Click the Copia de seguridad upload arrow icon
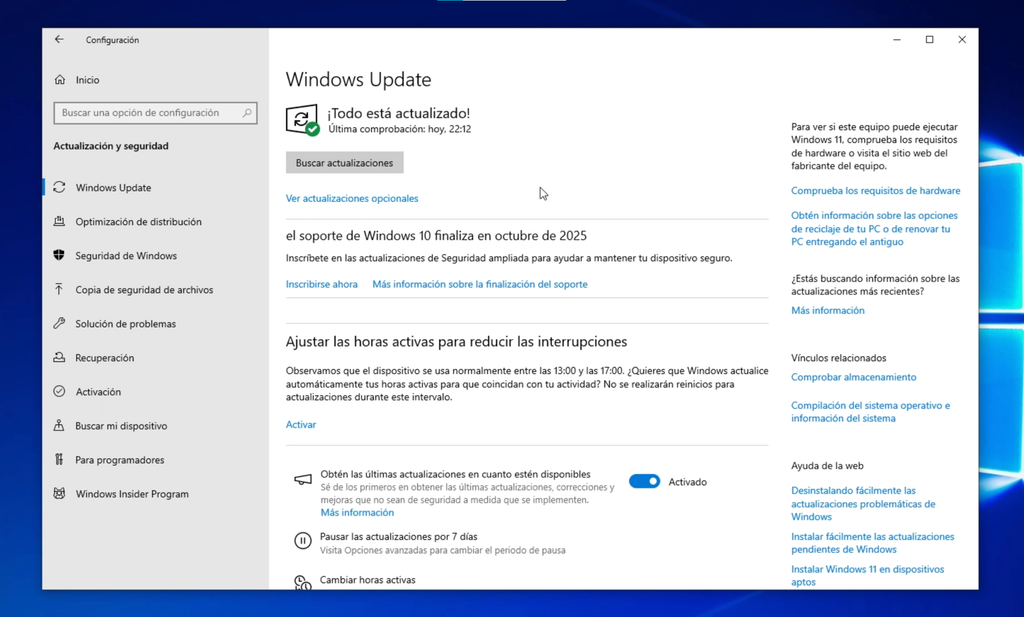This screenshot has width=1024, height=617. pos(59,289)
